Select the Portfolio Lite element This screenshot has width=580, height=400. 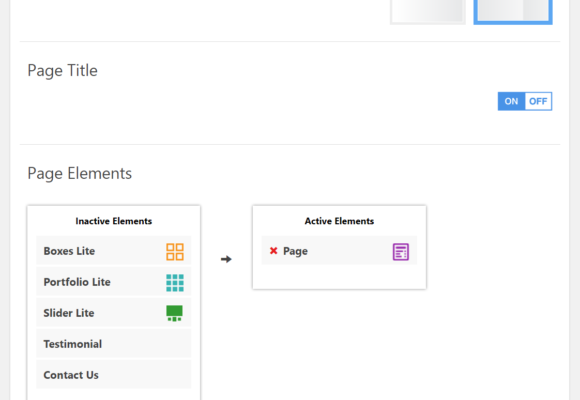tap(114, 282)
